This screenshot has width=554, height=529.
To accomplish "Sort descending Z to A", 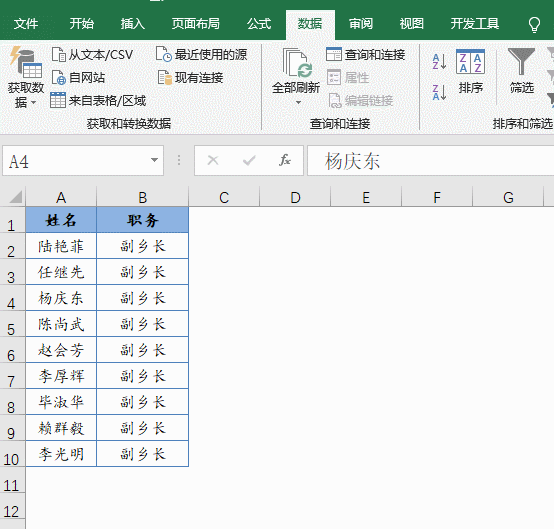I will point(440,92).
